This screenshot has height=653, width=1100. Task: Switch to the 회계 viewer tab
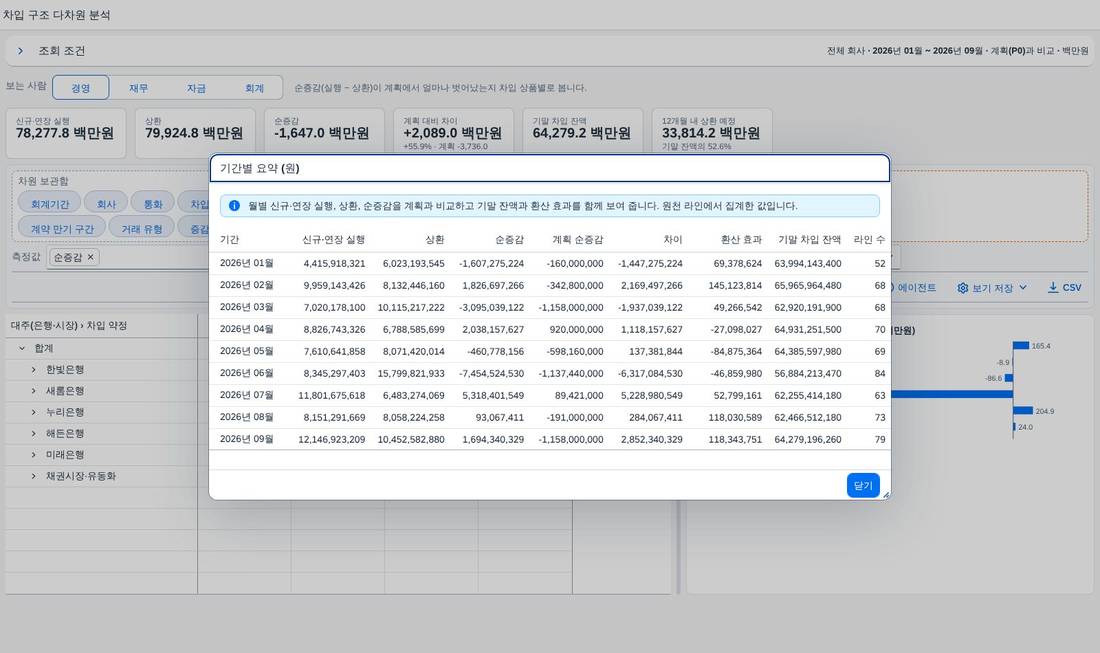point(254,88)
